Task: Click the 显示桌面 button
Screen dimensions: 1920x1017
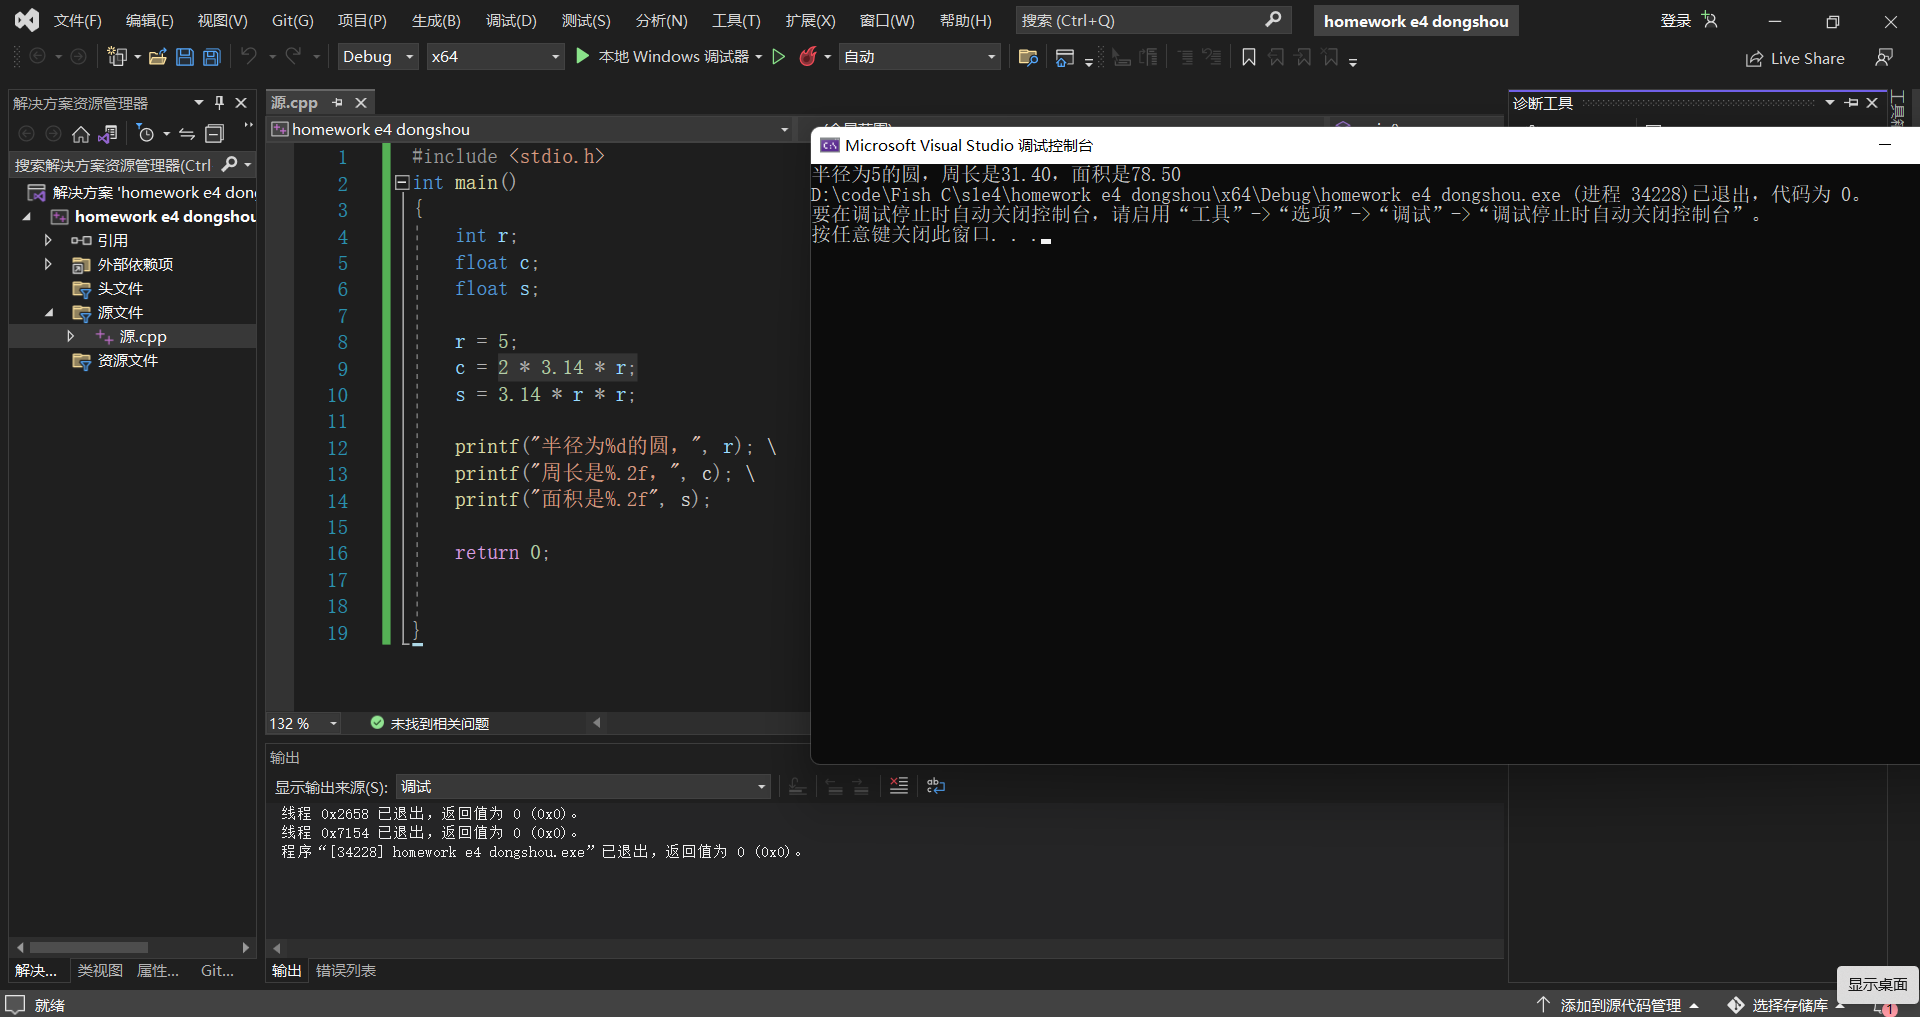Action: point(1877,984)
